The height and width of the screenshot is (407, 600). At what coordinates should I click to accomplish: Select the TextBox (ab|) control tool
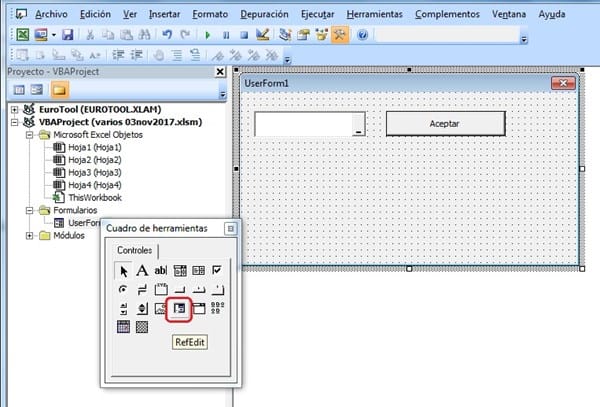[x=161, y=270]
